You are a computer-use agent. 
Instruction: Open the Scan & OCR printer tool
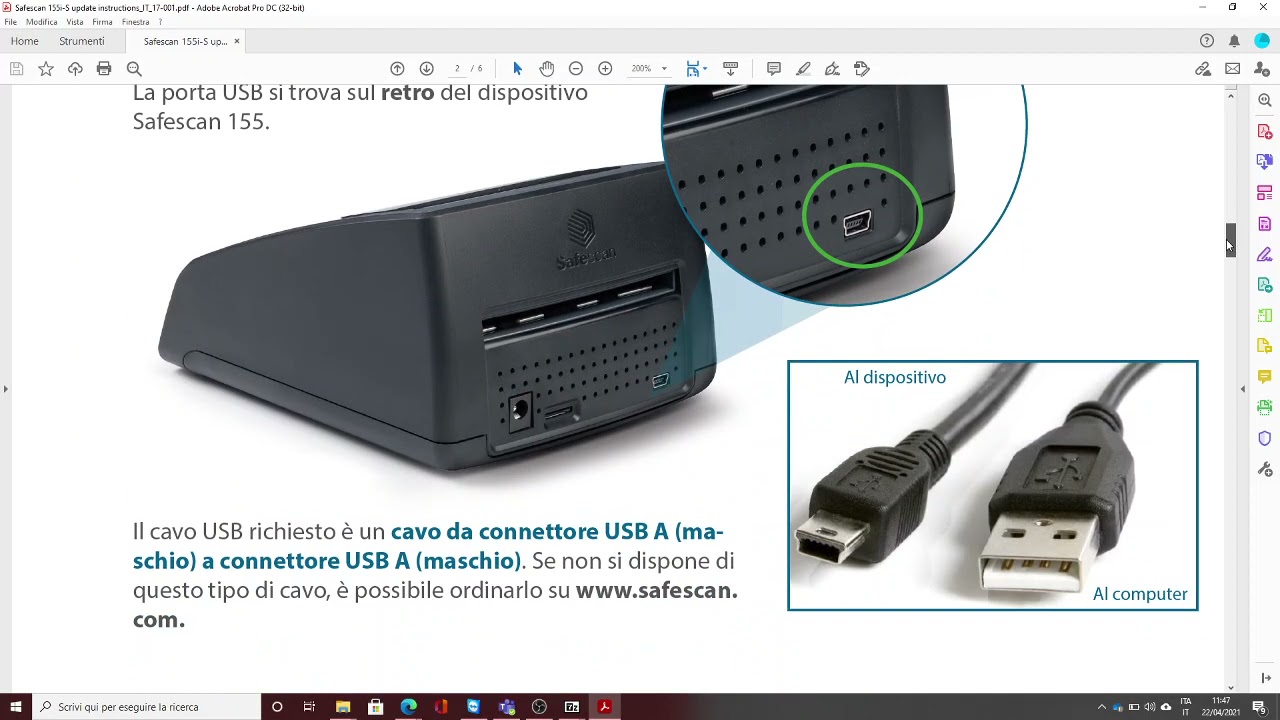click(x=1265, y=407)
